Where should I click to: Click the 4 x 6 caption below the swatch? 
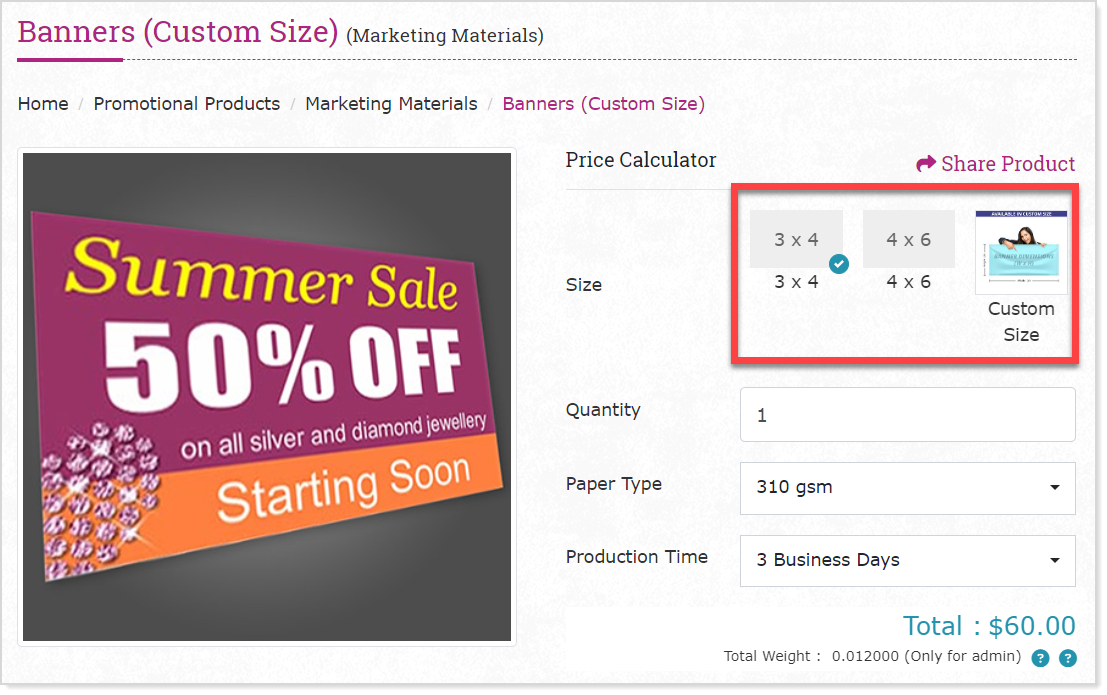coord(908,282)
